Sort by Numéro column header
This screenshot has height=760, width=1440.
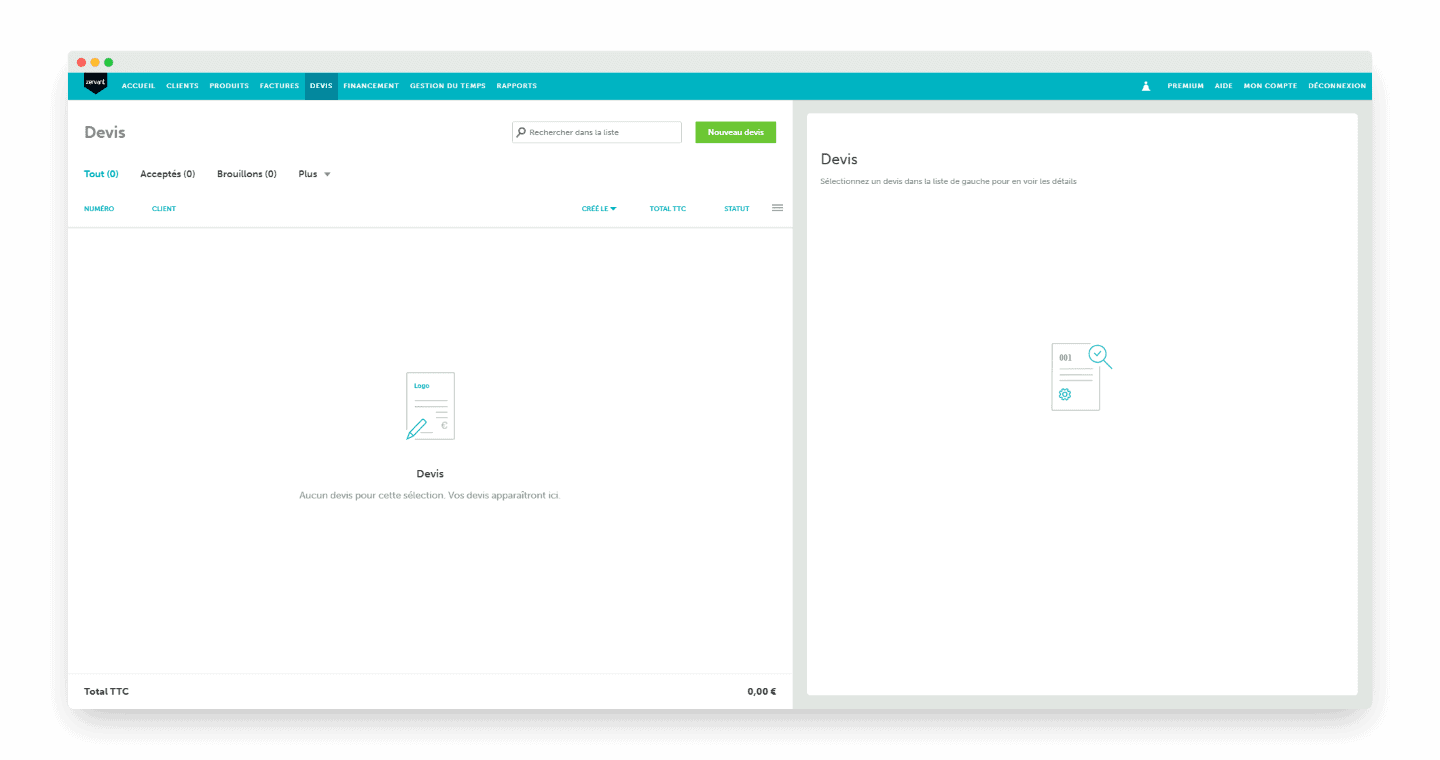99,209
